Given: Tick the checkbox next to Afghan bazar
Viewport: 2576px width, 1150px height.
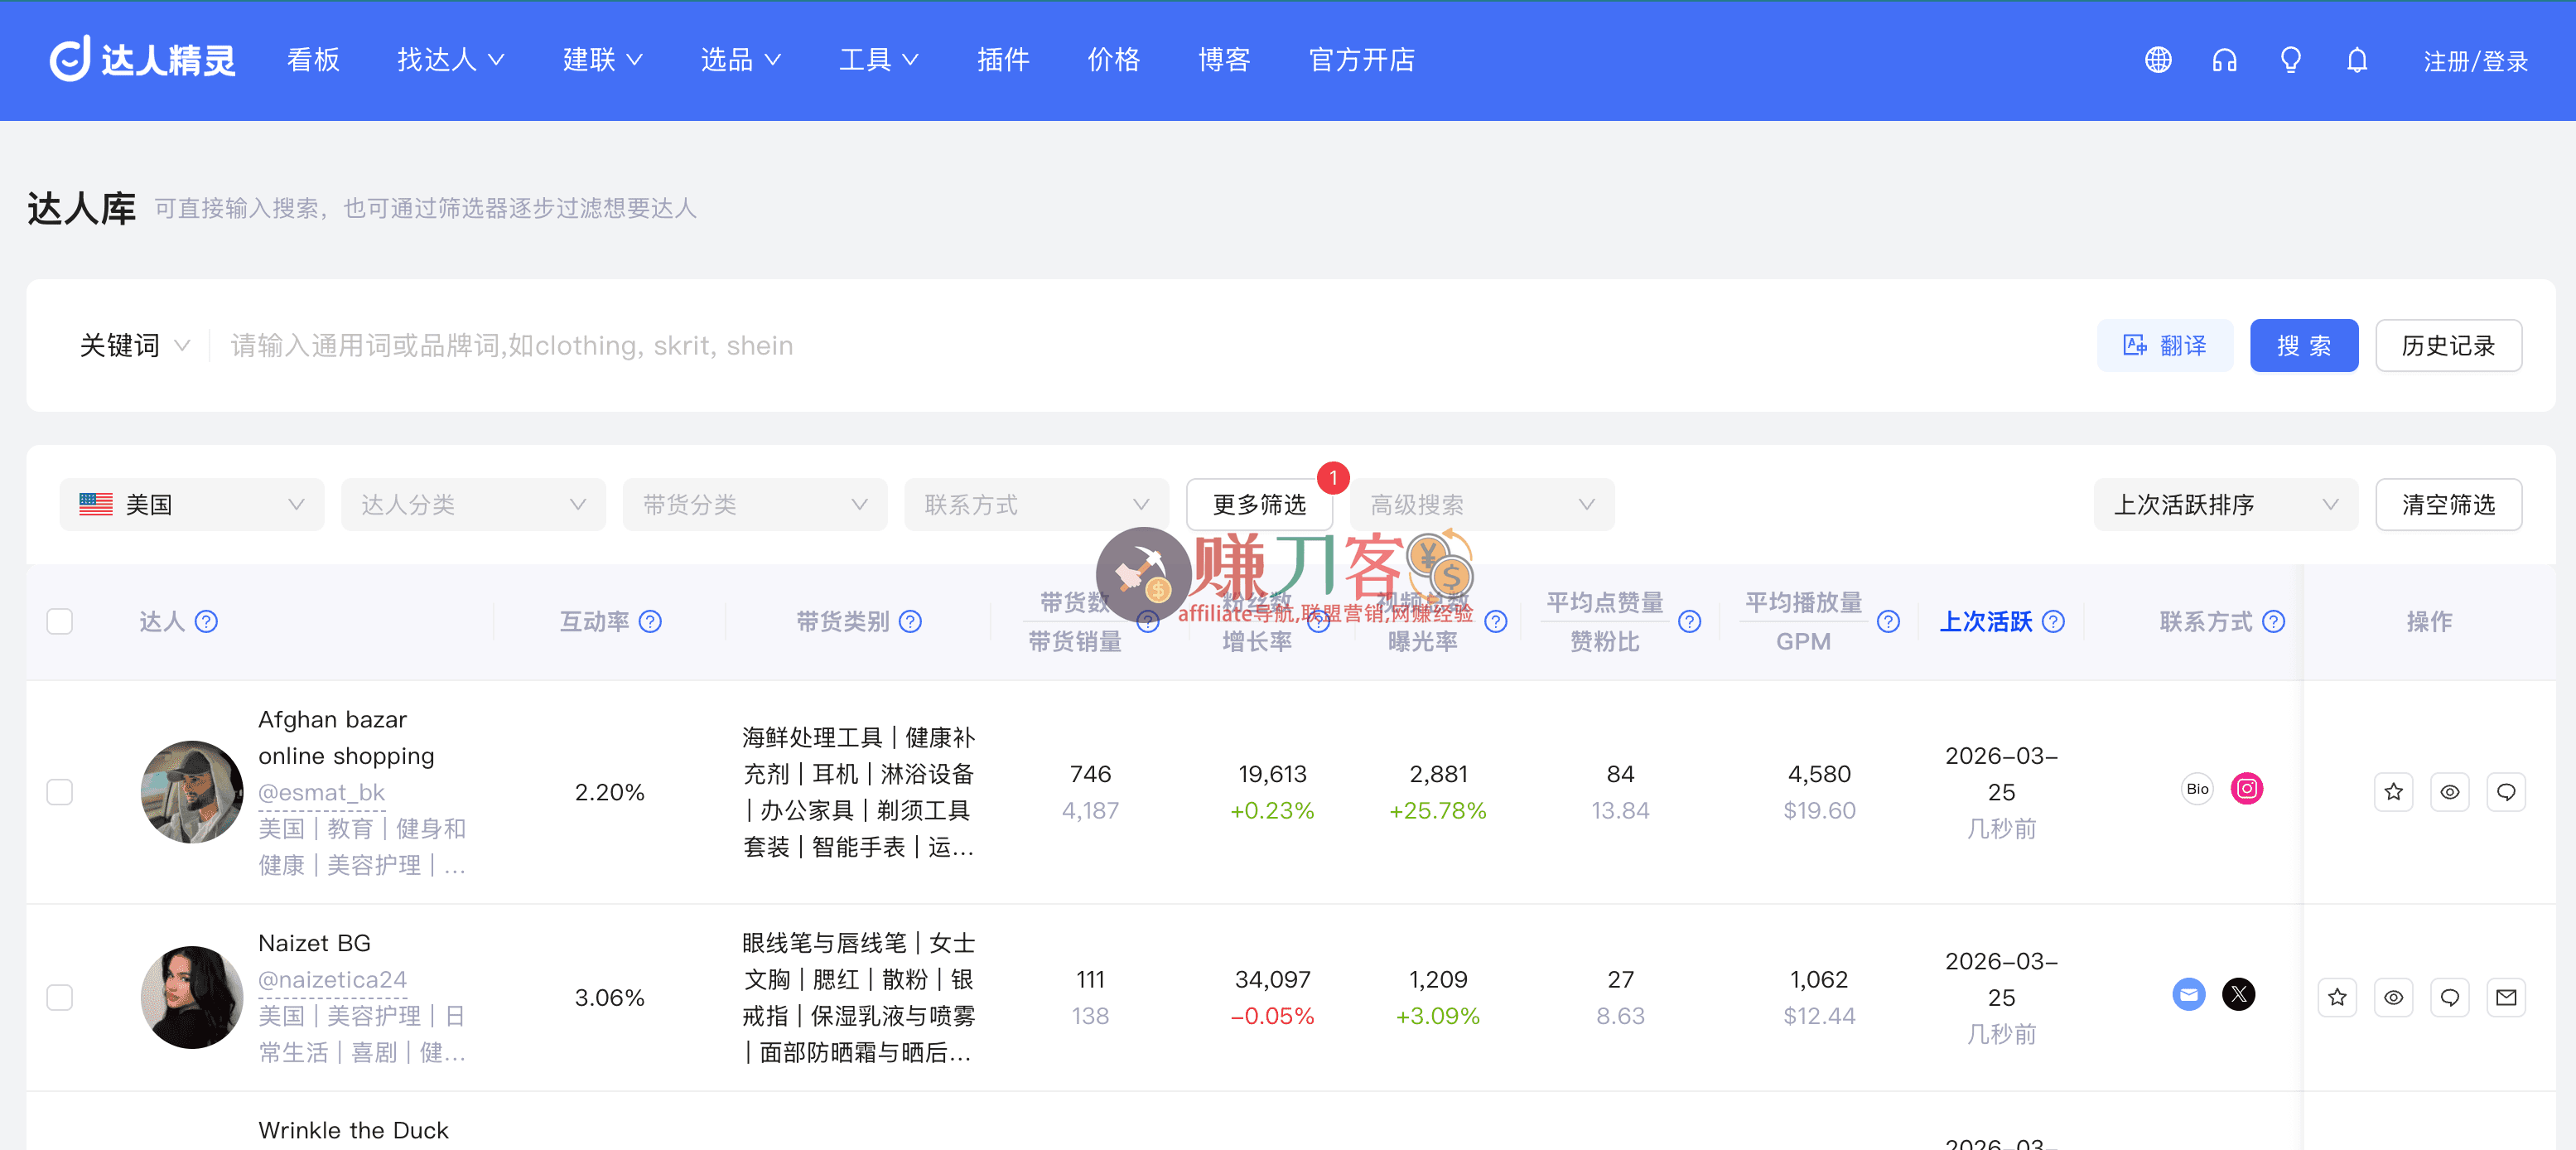Looking at the screenshot, I should click(x=59, y=791).
